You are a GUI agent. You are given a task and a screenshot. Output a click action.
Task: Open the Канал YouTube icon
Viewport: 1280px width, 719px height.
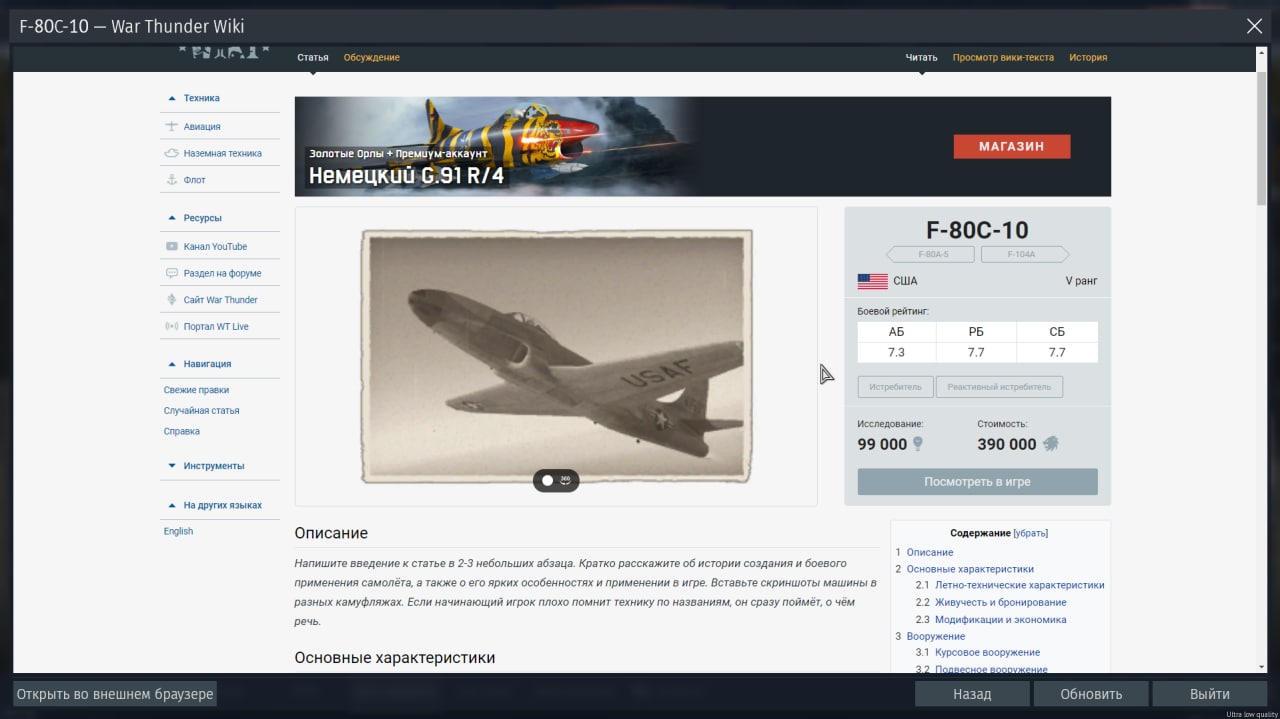[x=171, y=246]
